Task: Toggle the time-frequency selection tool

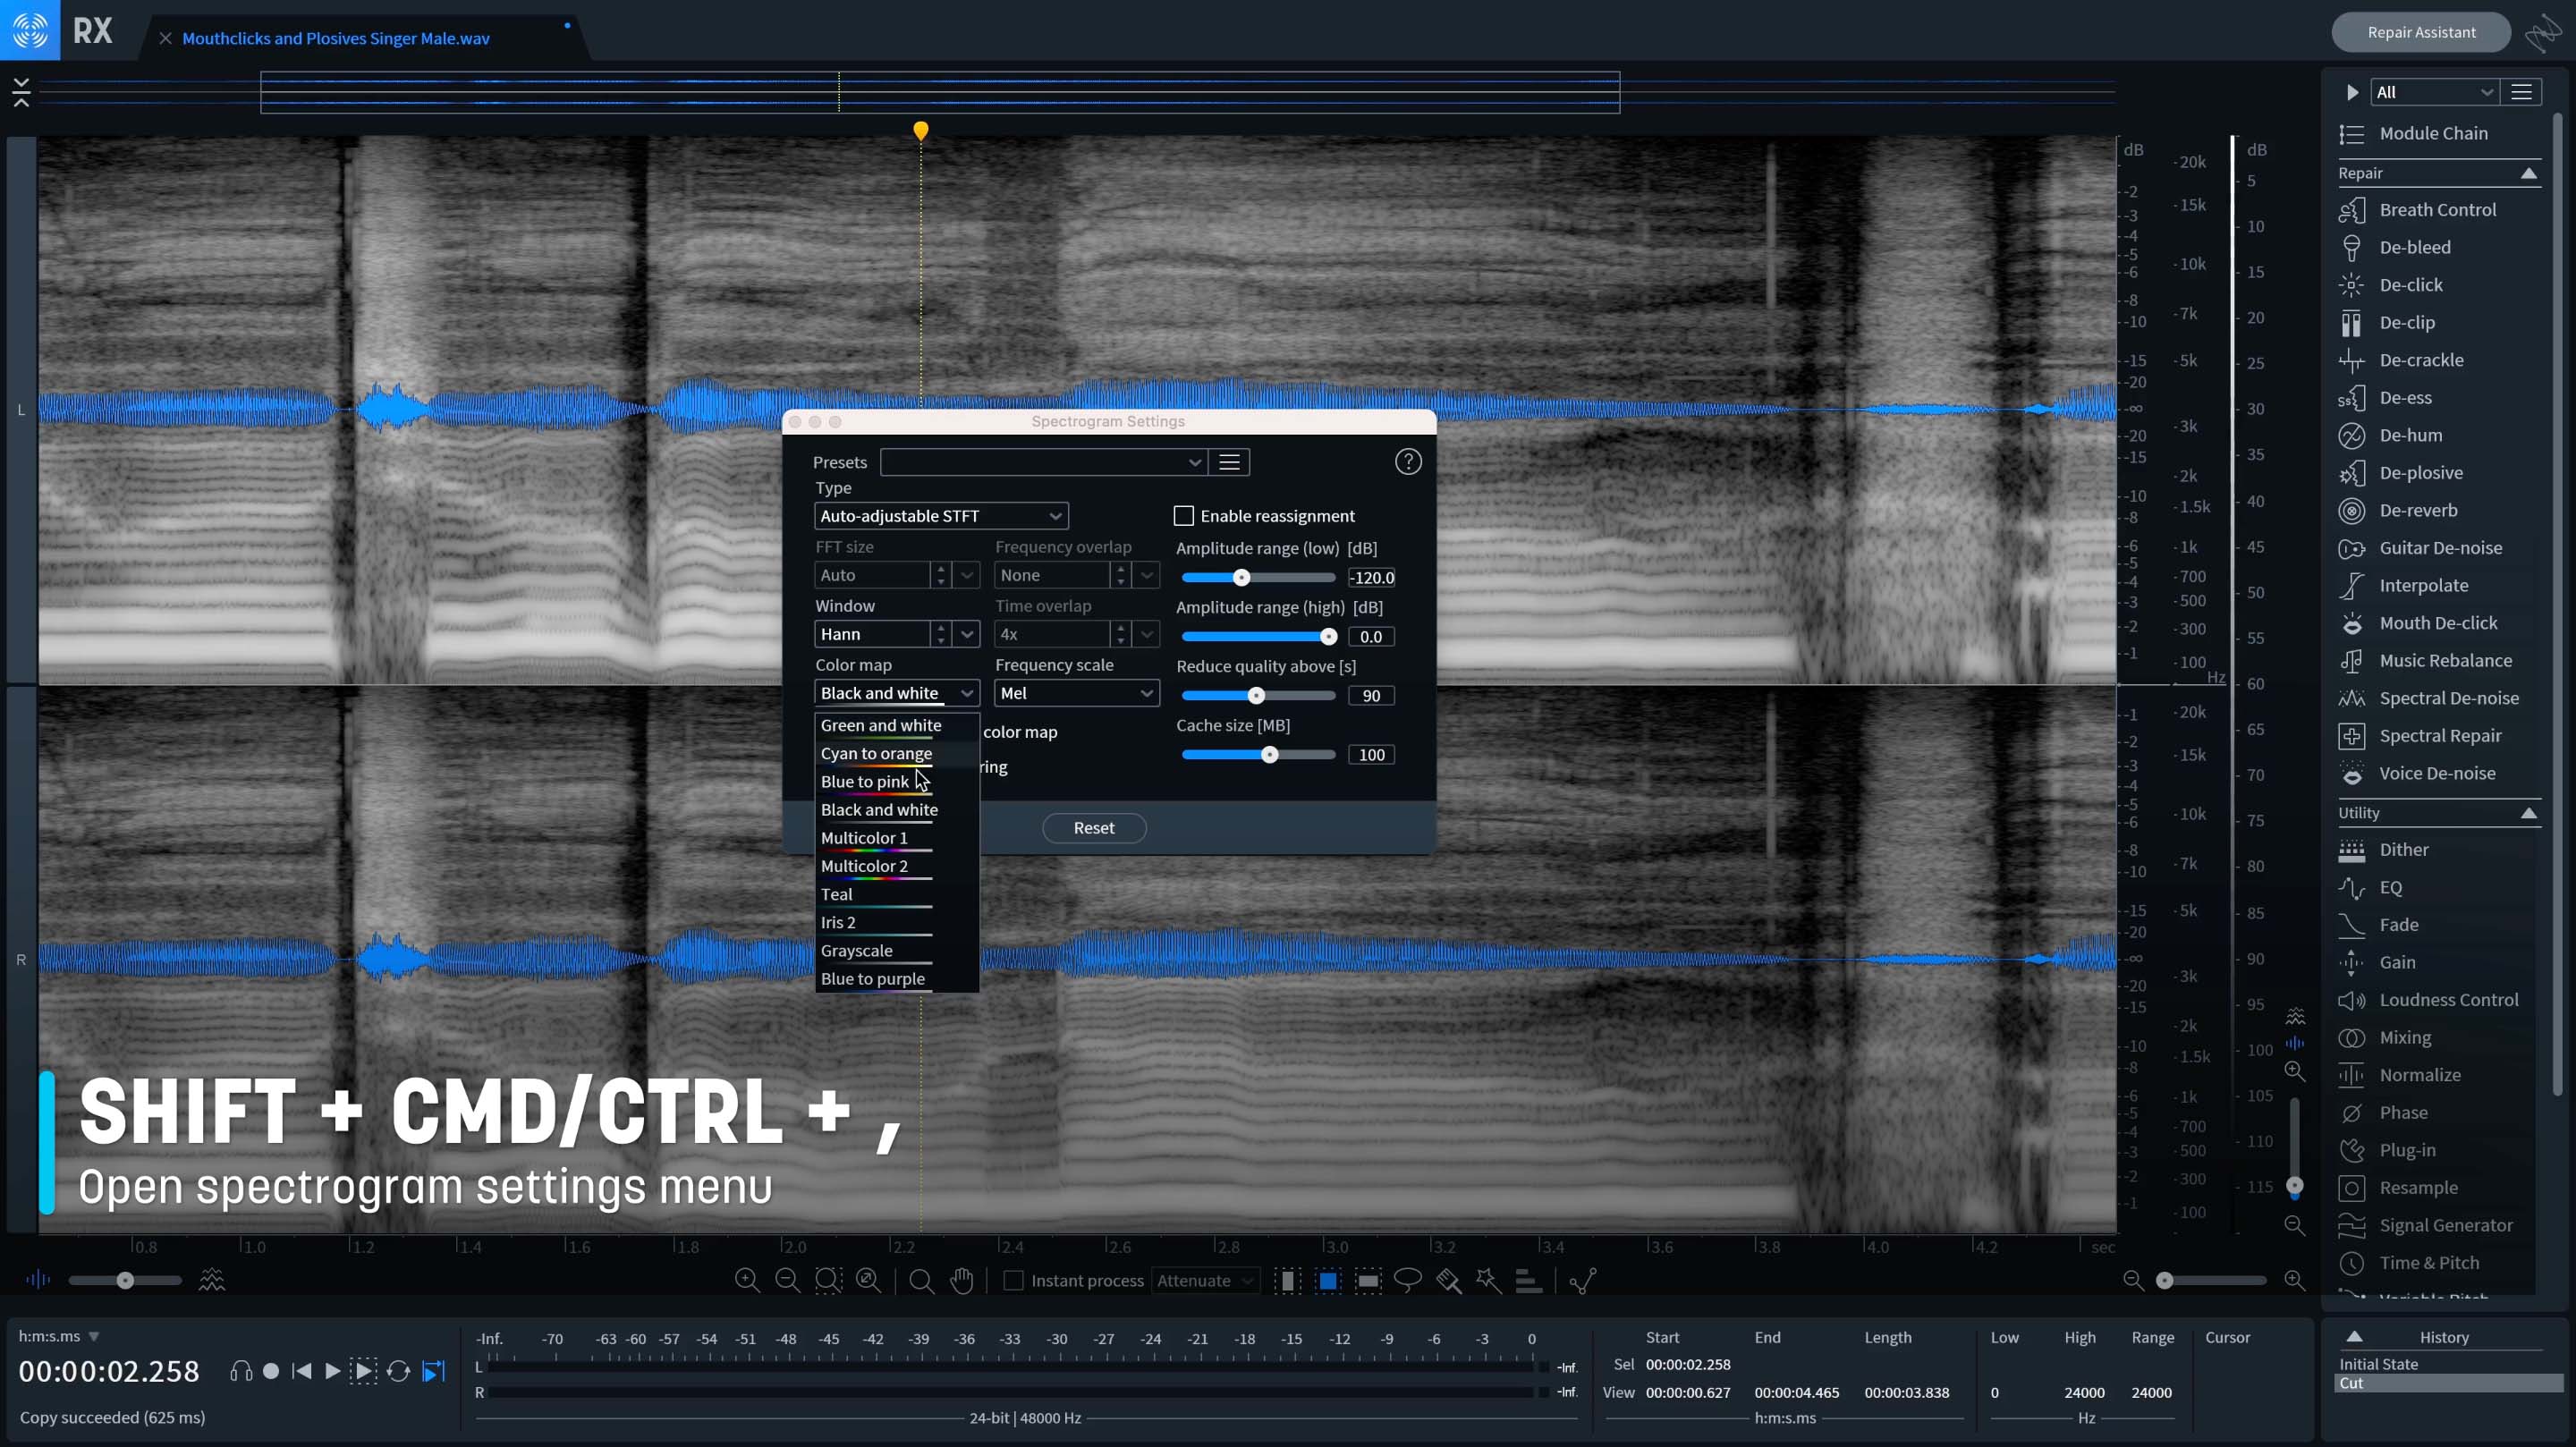Action: point(1328,1280)
